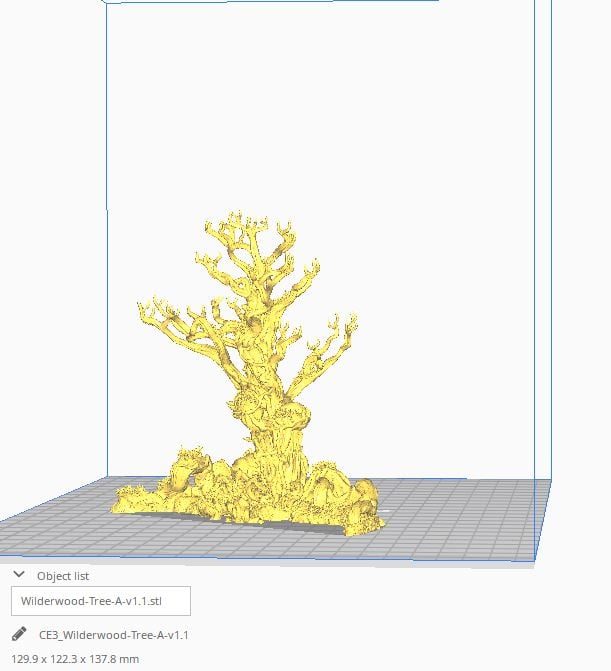Click the pencil icon to rename job
This screenshot has width=611, height=671.
pos(19,634)
